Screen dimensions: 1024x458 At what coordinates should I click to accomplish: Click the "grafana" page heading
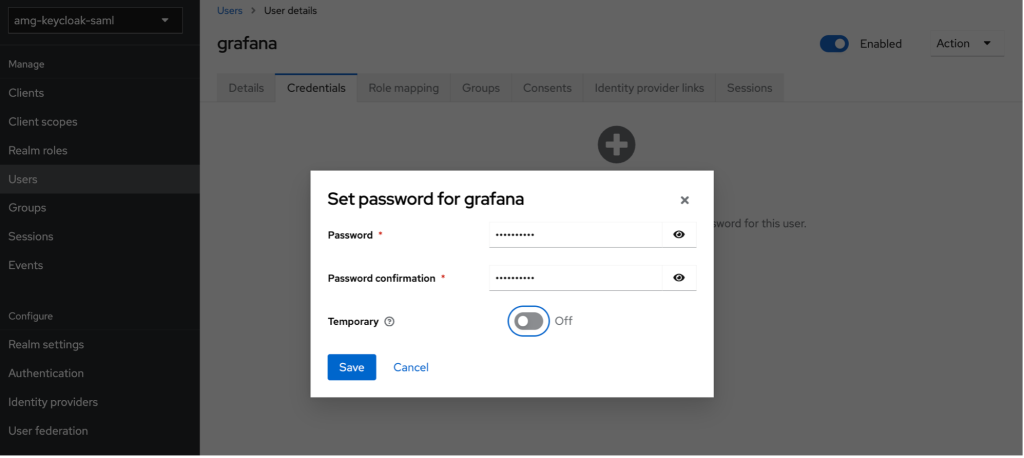pos(247,44)
